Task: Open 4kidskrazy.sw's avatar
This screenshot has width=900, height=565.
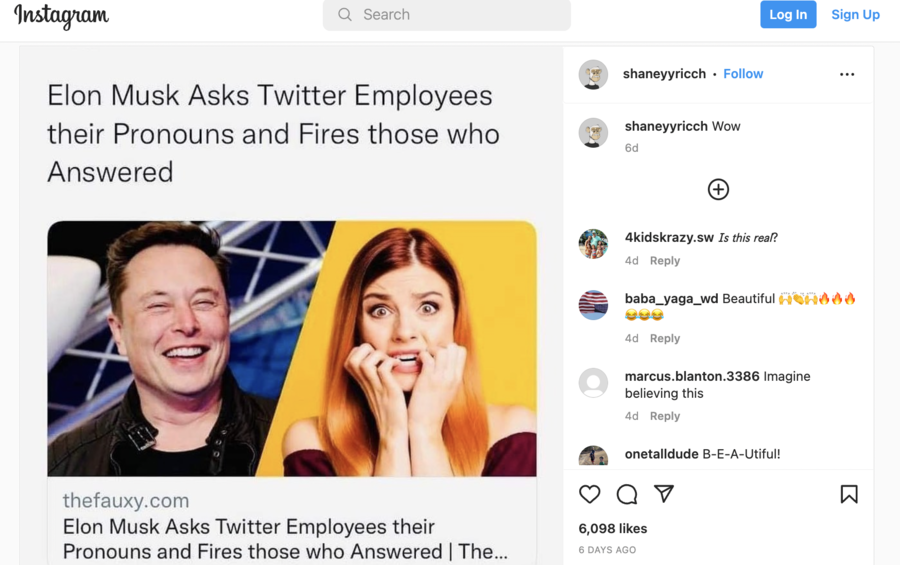Action: point(593,244)
